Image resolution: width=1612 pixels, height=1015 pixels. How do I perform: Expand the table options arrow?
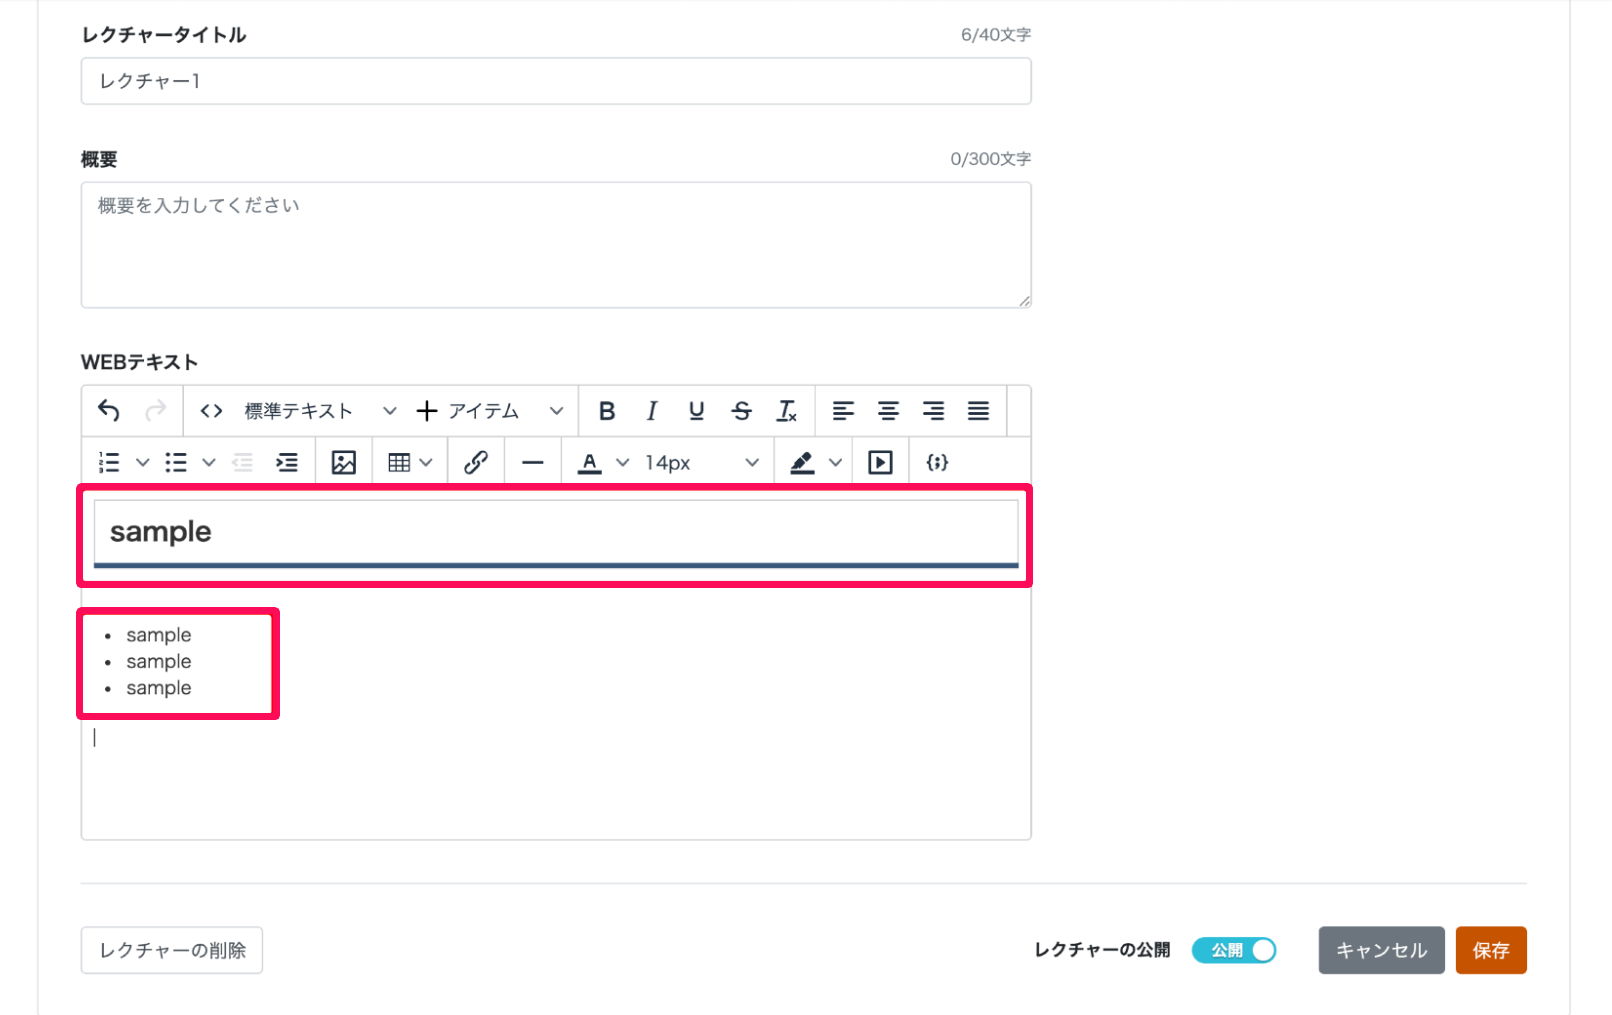tap(426, 463)
